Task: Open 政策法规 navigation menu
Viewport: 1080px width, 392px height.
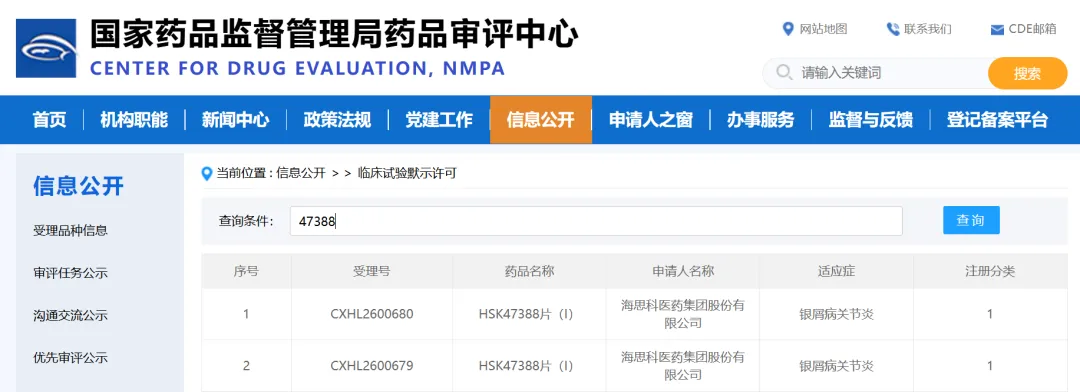Action: (x=338, y=120)
